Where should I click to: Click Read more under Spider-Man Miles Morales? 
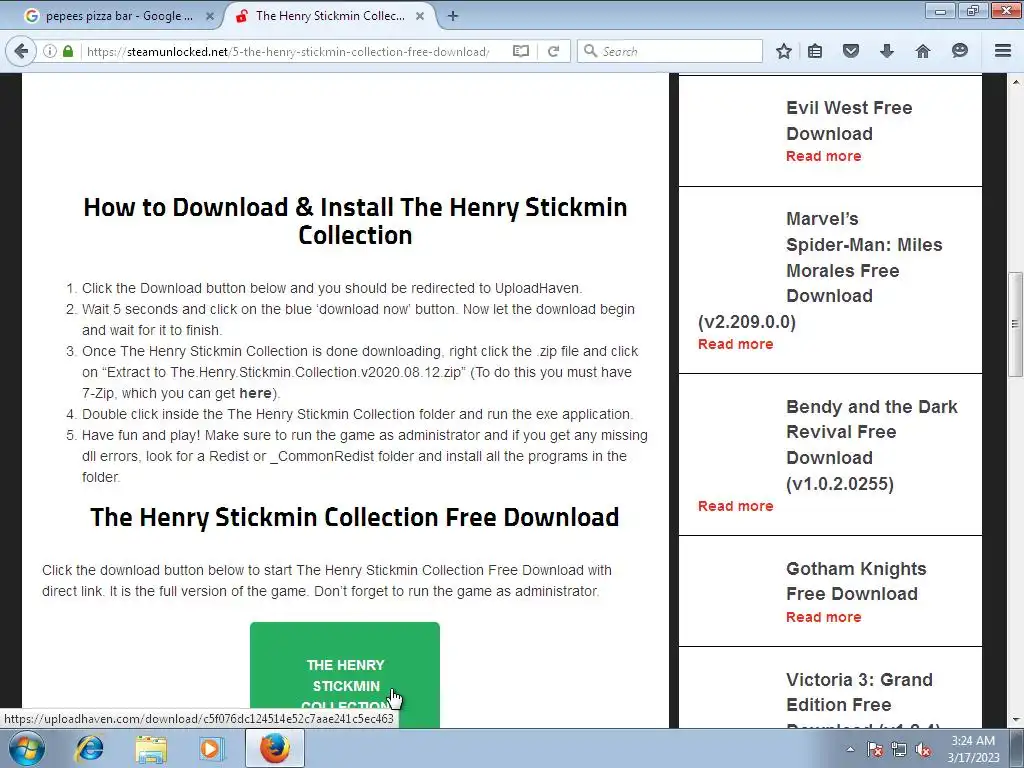click(735, 344)
